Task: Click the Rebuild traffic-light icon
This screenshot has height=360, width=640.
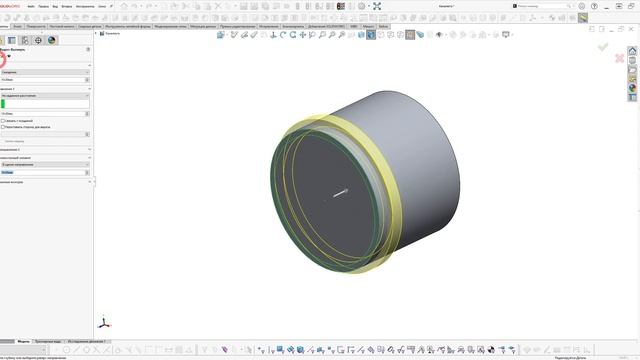Action: pyautogui.click(x=341, y=6)
